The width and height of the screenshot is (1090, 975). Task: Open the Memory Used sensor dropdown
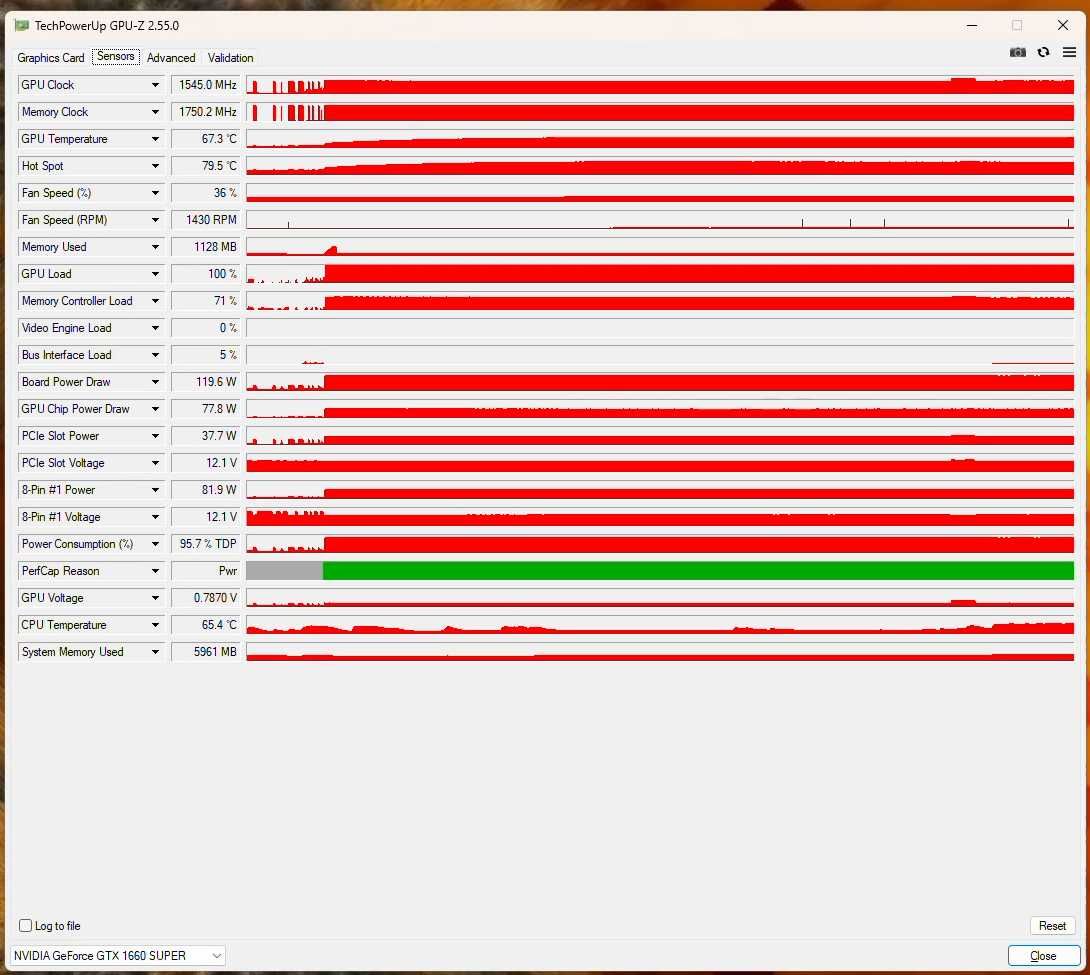click(155, 247)
